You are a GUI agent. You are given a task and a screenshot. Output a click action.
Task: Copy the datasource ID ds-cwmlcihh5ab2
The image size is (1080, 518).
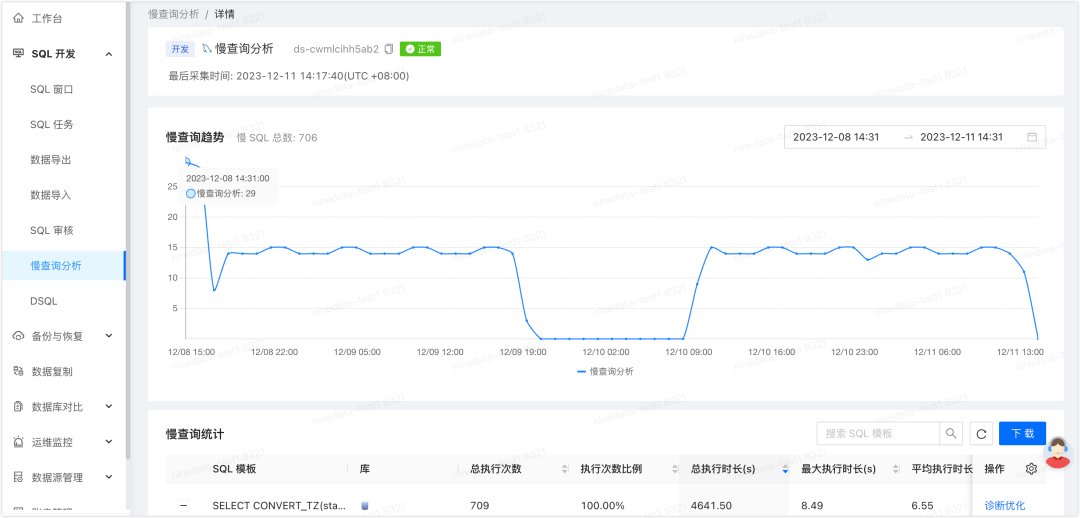tap(389, 49)
